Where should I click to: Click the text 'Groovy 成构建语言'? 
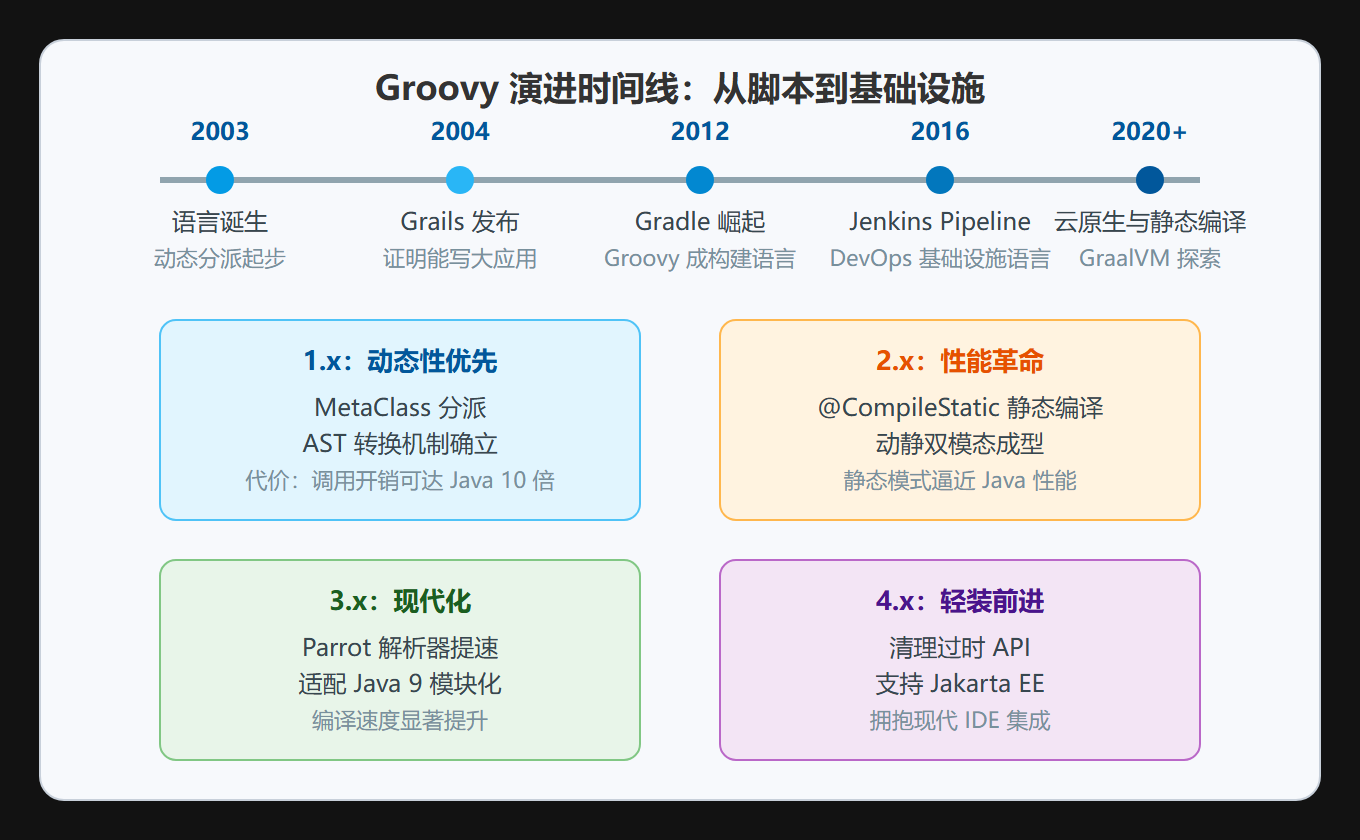click(700, 259)
